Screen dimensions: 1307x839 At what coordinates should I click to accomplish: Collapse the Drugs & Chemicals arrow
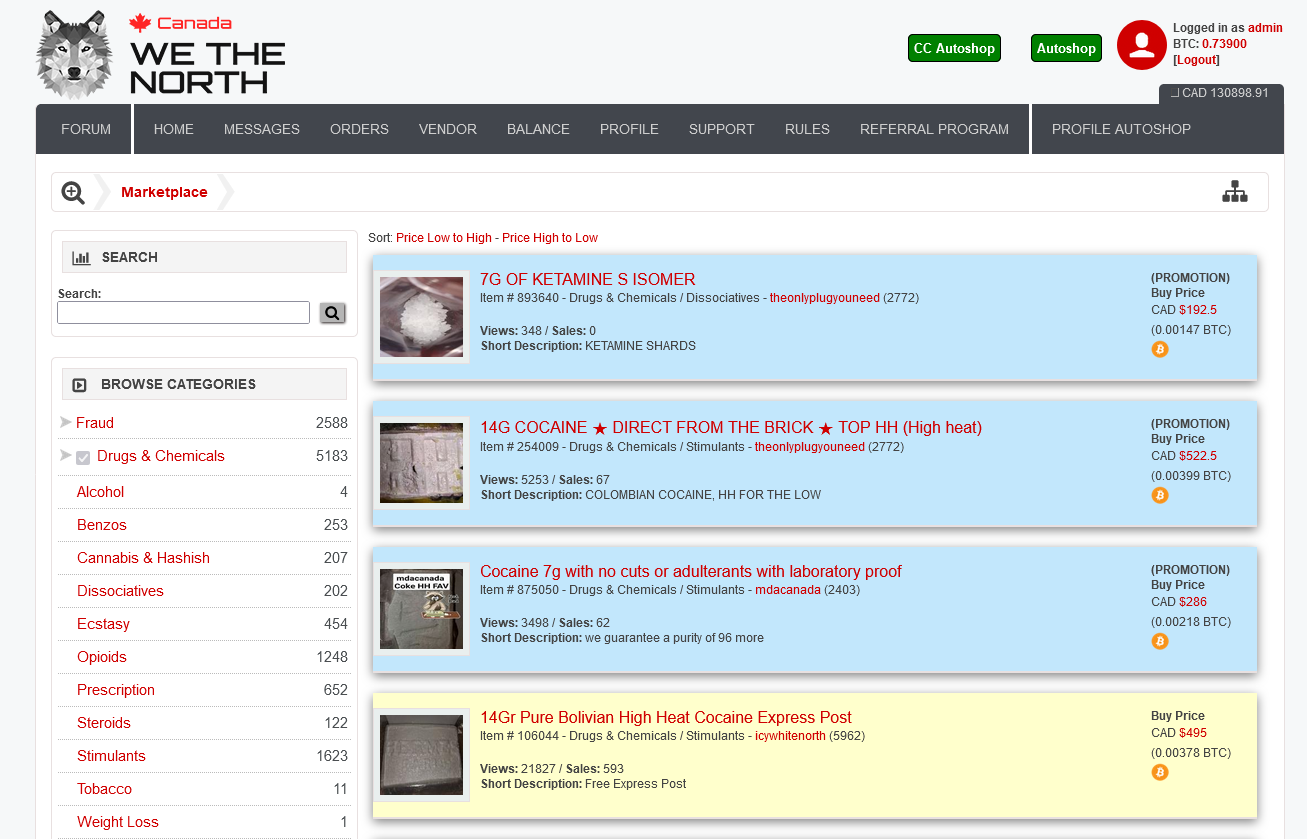pos(66,455)
